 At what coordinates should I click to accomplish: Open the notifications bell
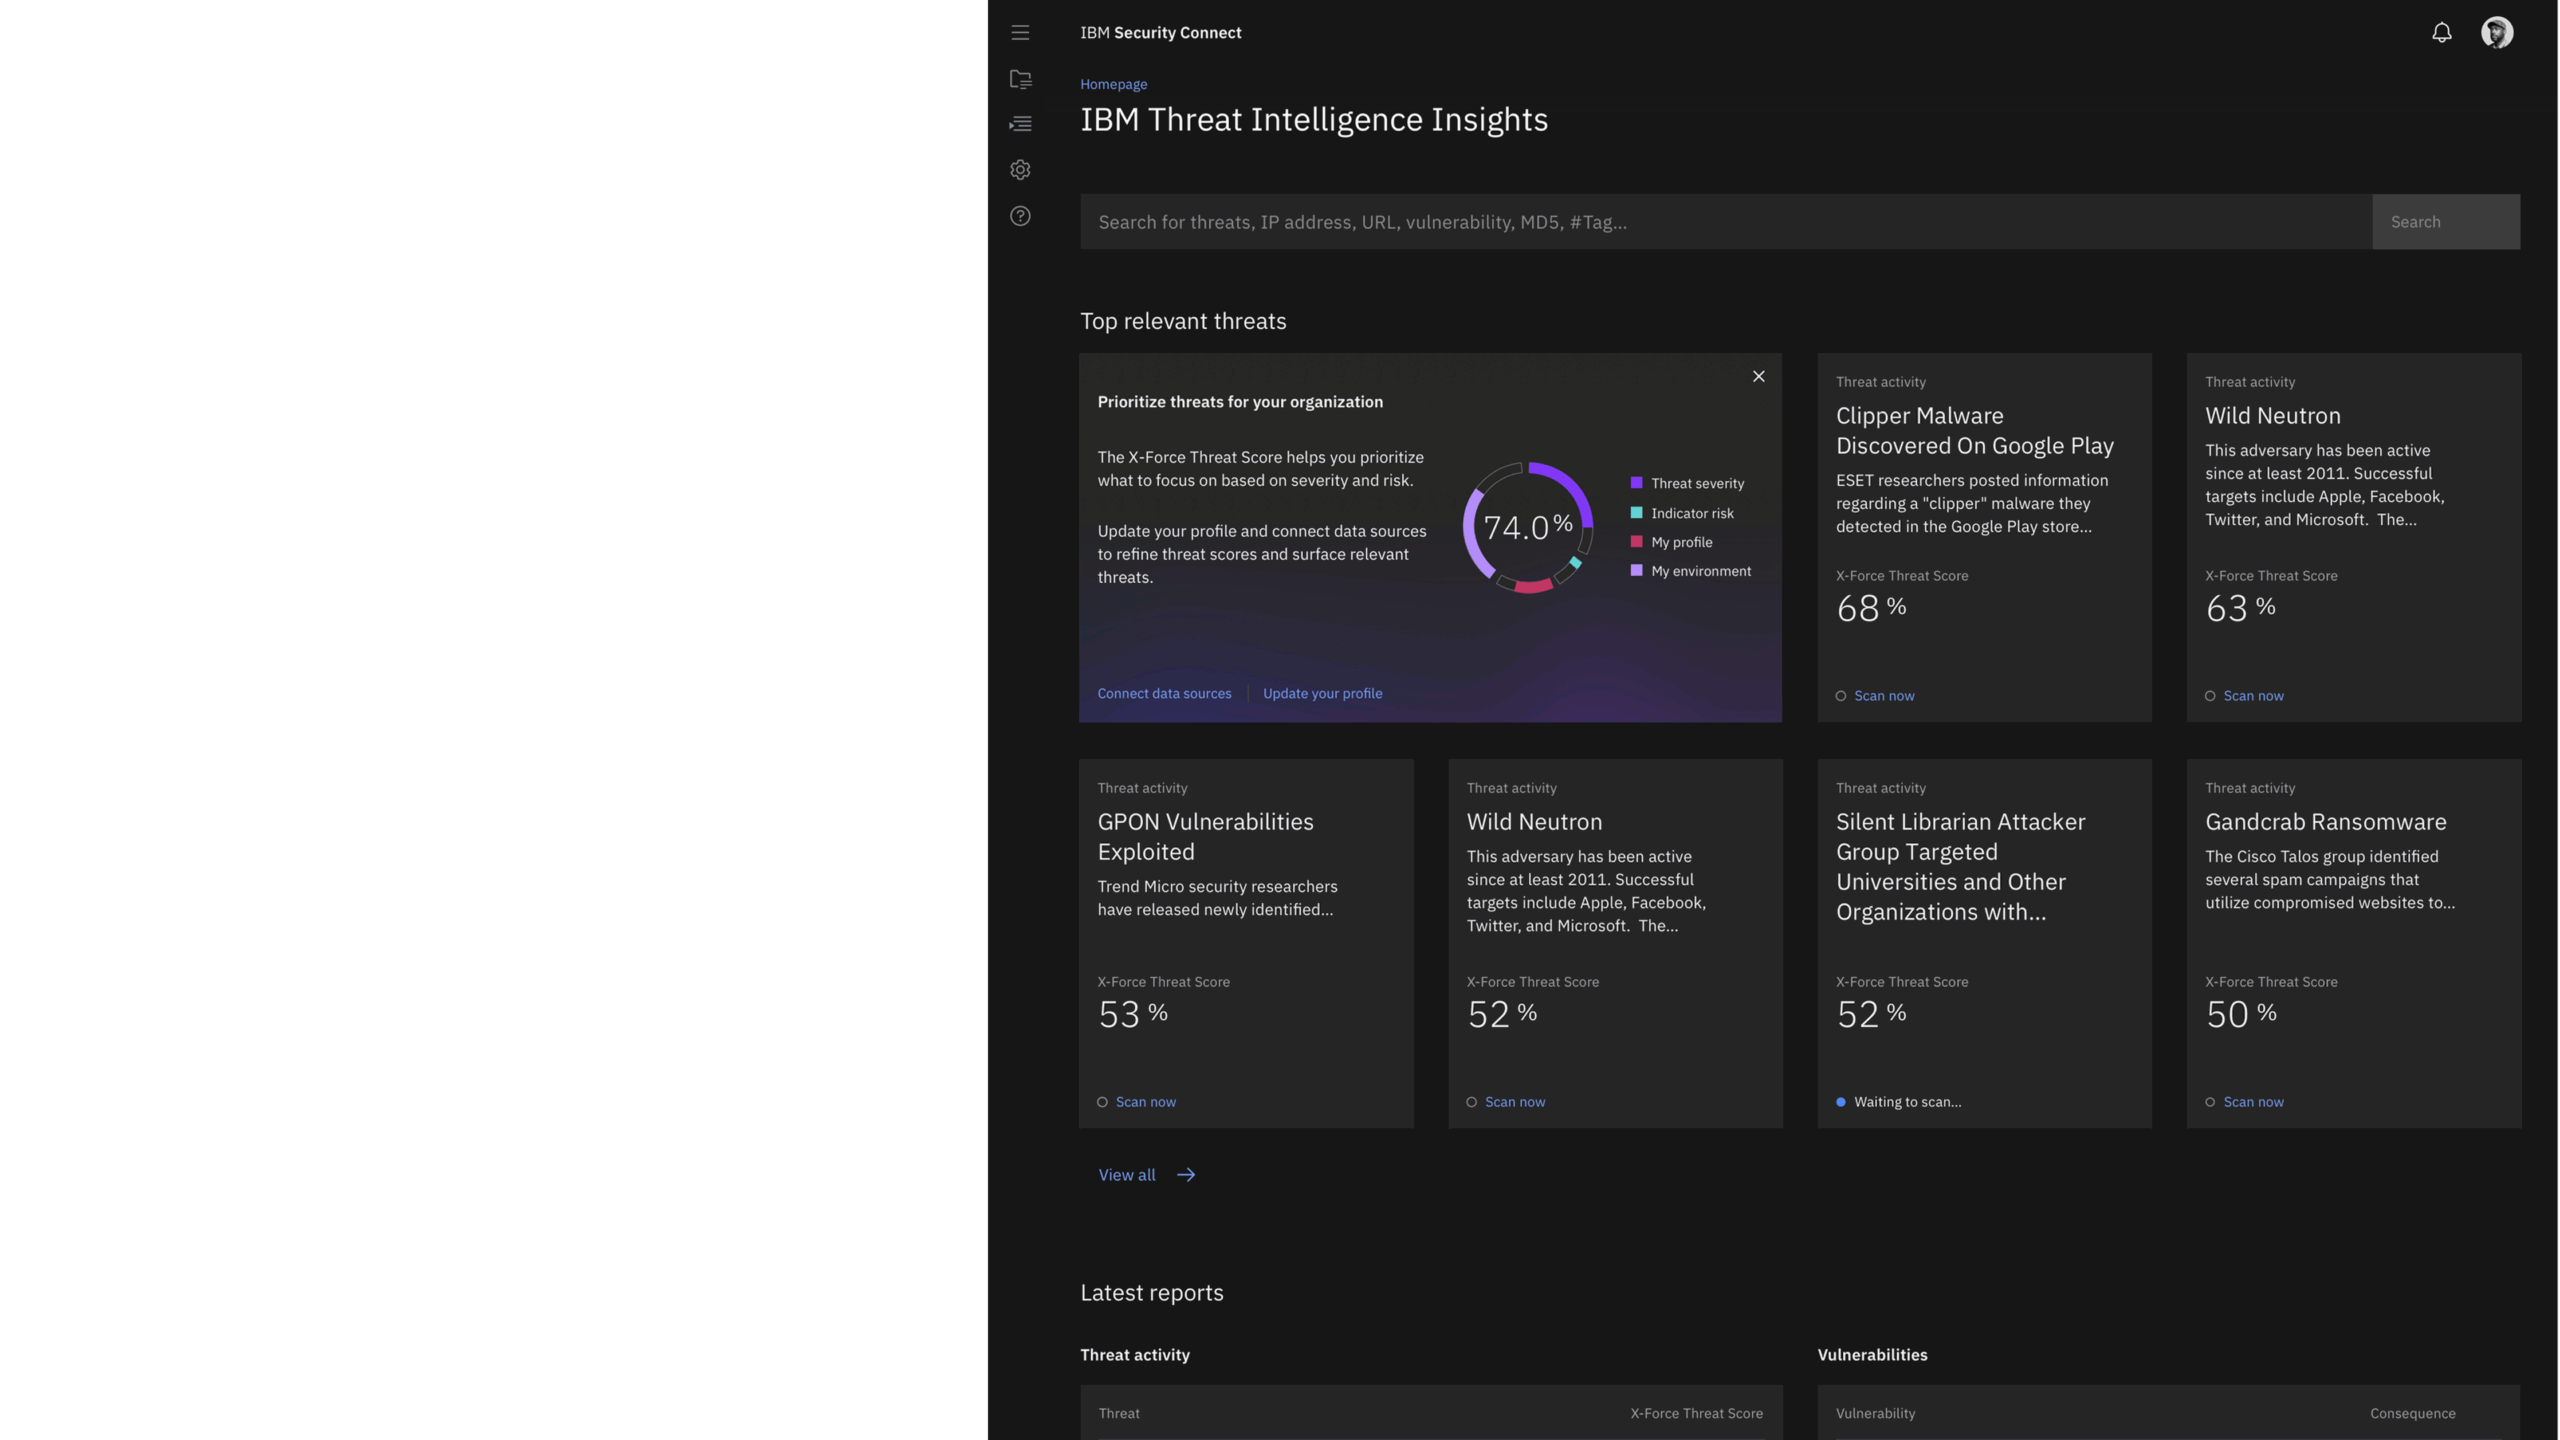pos(2442,33)
